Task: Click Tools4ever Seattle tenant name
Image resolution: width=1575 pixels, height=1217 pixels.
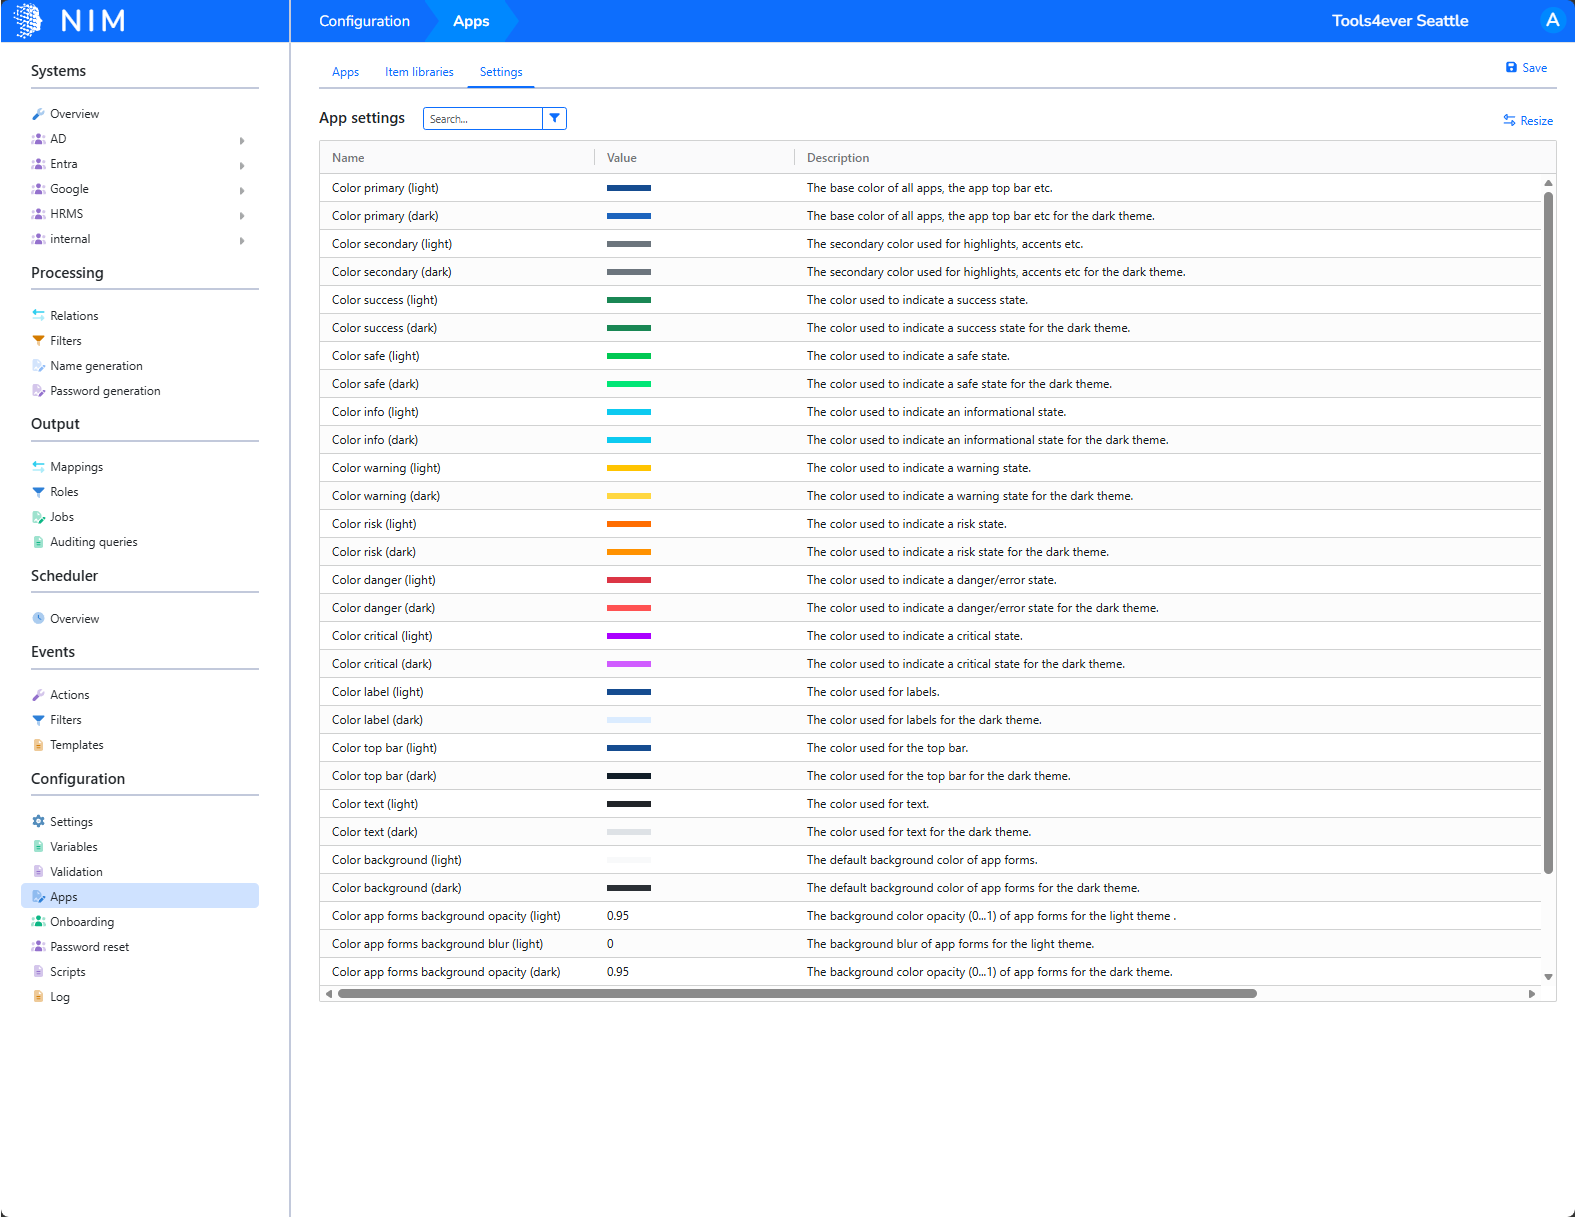Action: click(1400, 21)
